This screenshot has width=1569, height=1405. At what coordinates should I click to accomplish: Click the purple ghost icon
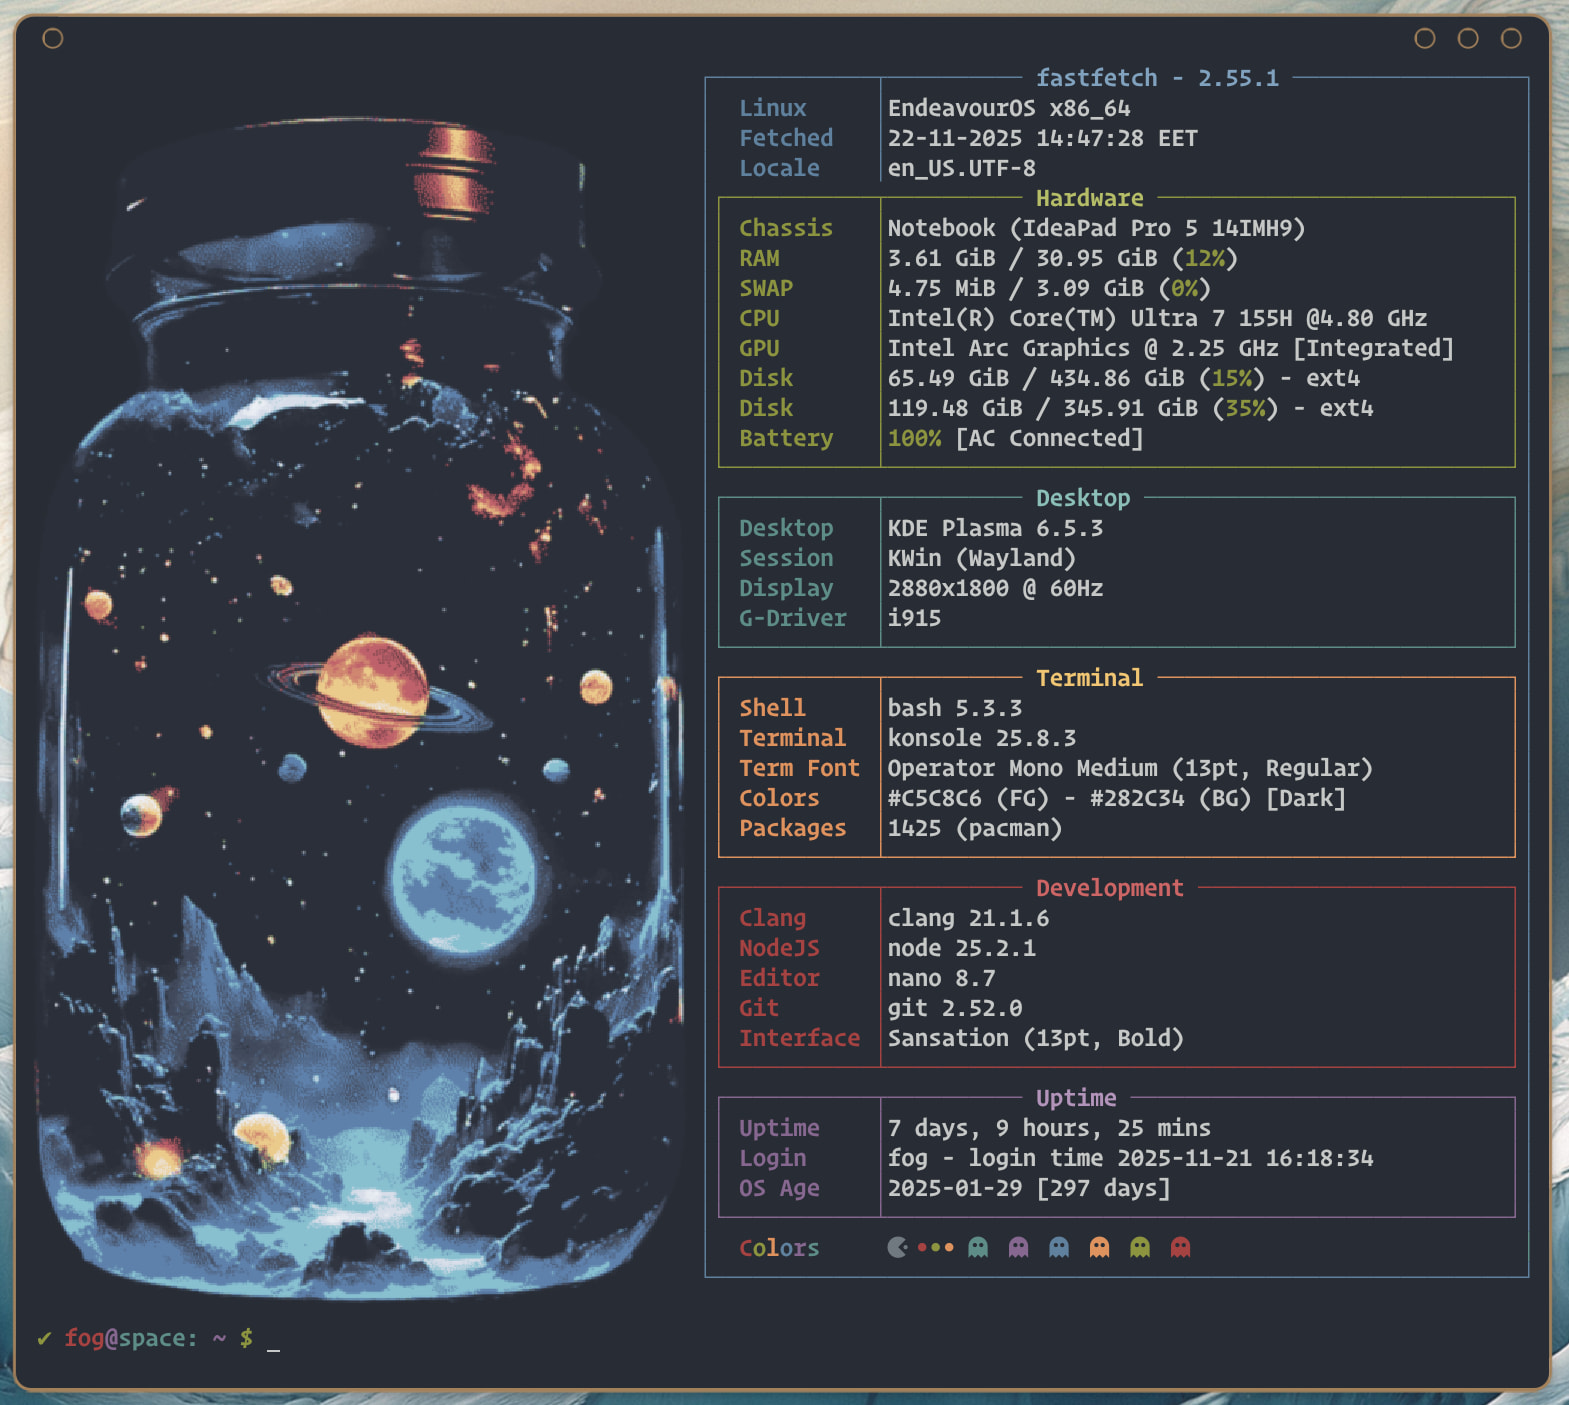[x=1018, y=1247]
